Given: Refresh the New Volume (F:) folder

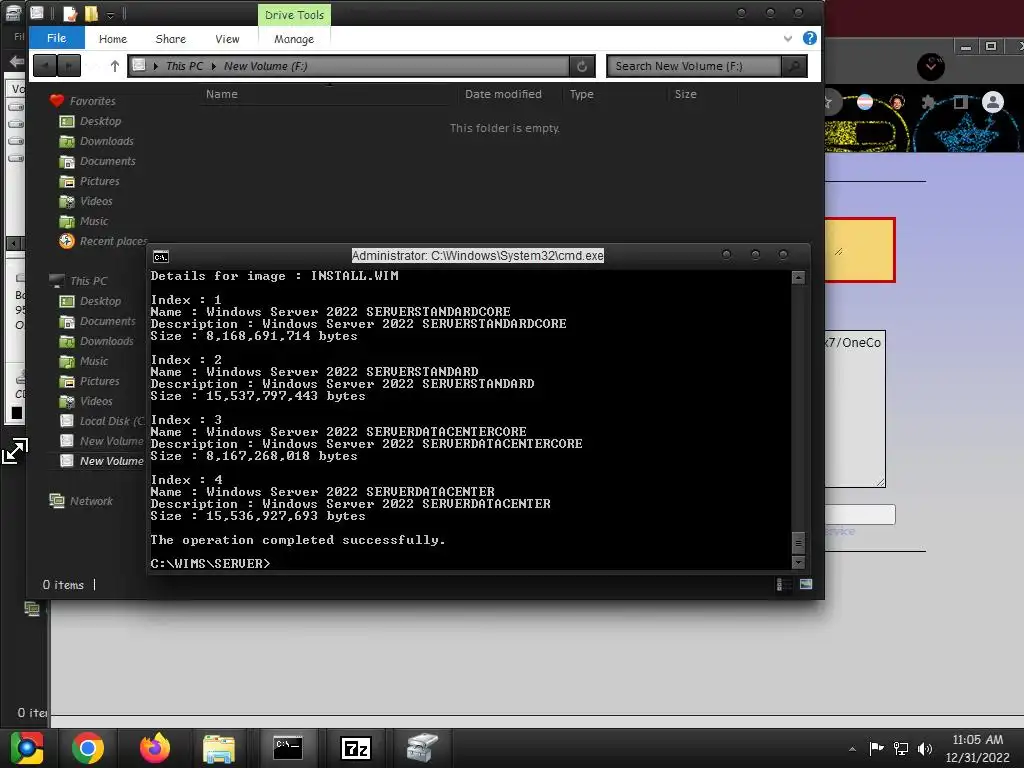Looking at the screenshot, I should coord(582,66).
